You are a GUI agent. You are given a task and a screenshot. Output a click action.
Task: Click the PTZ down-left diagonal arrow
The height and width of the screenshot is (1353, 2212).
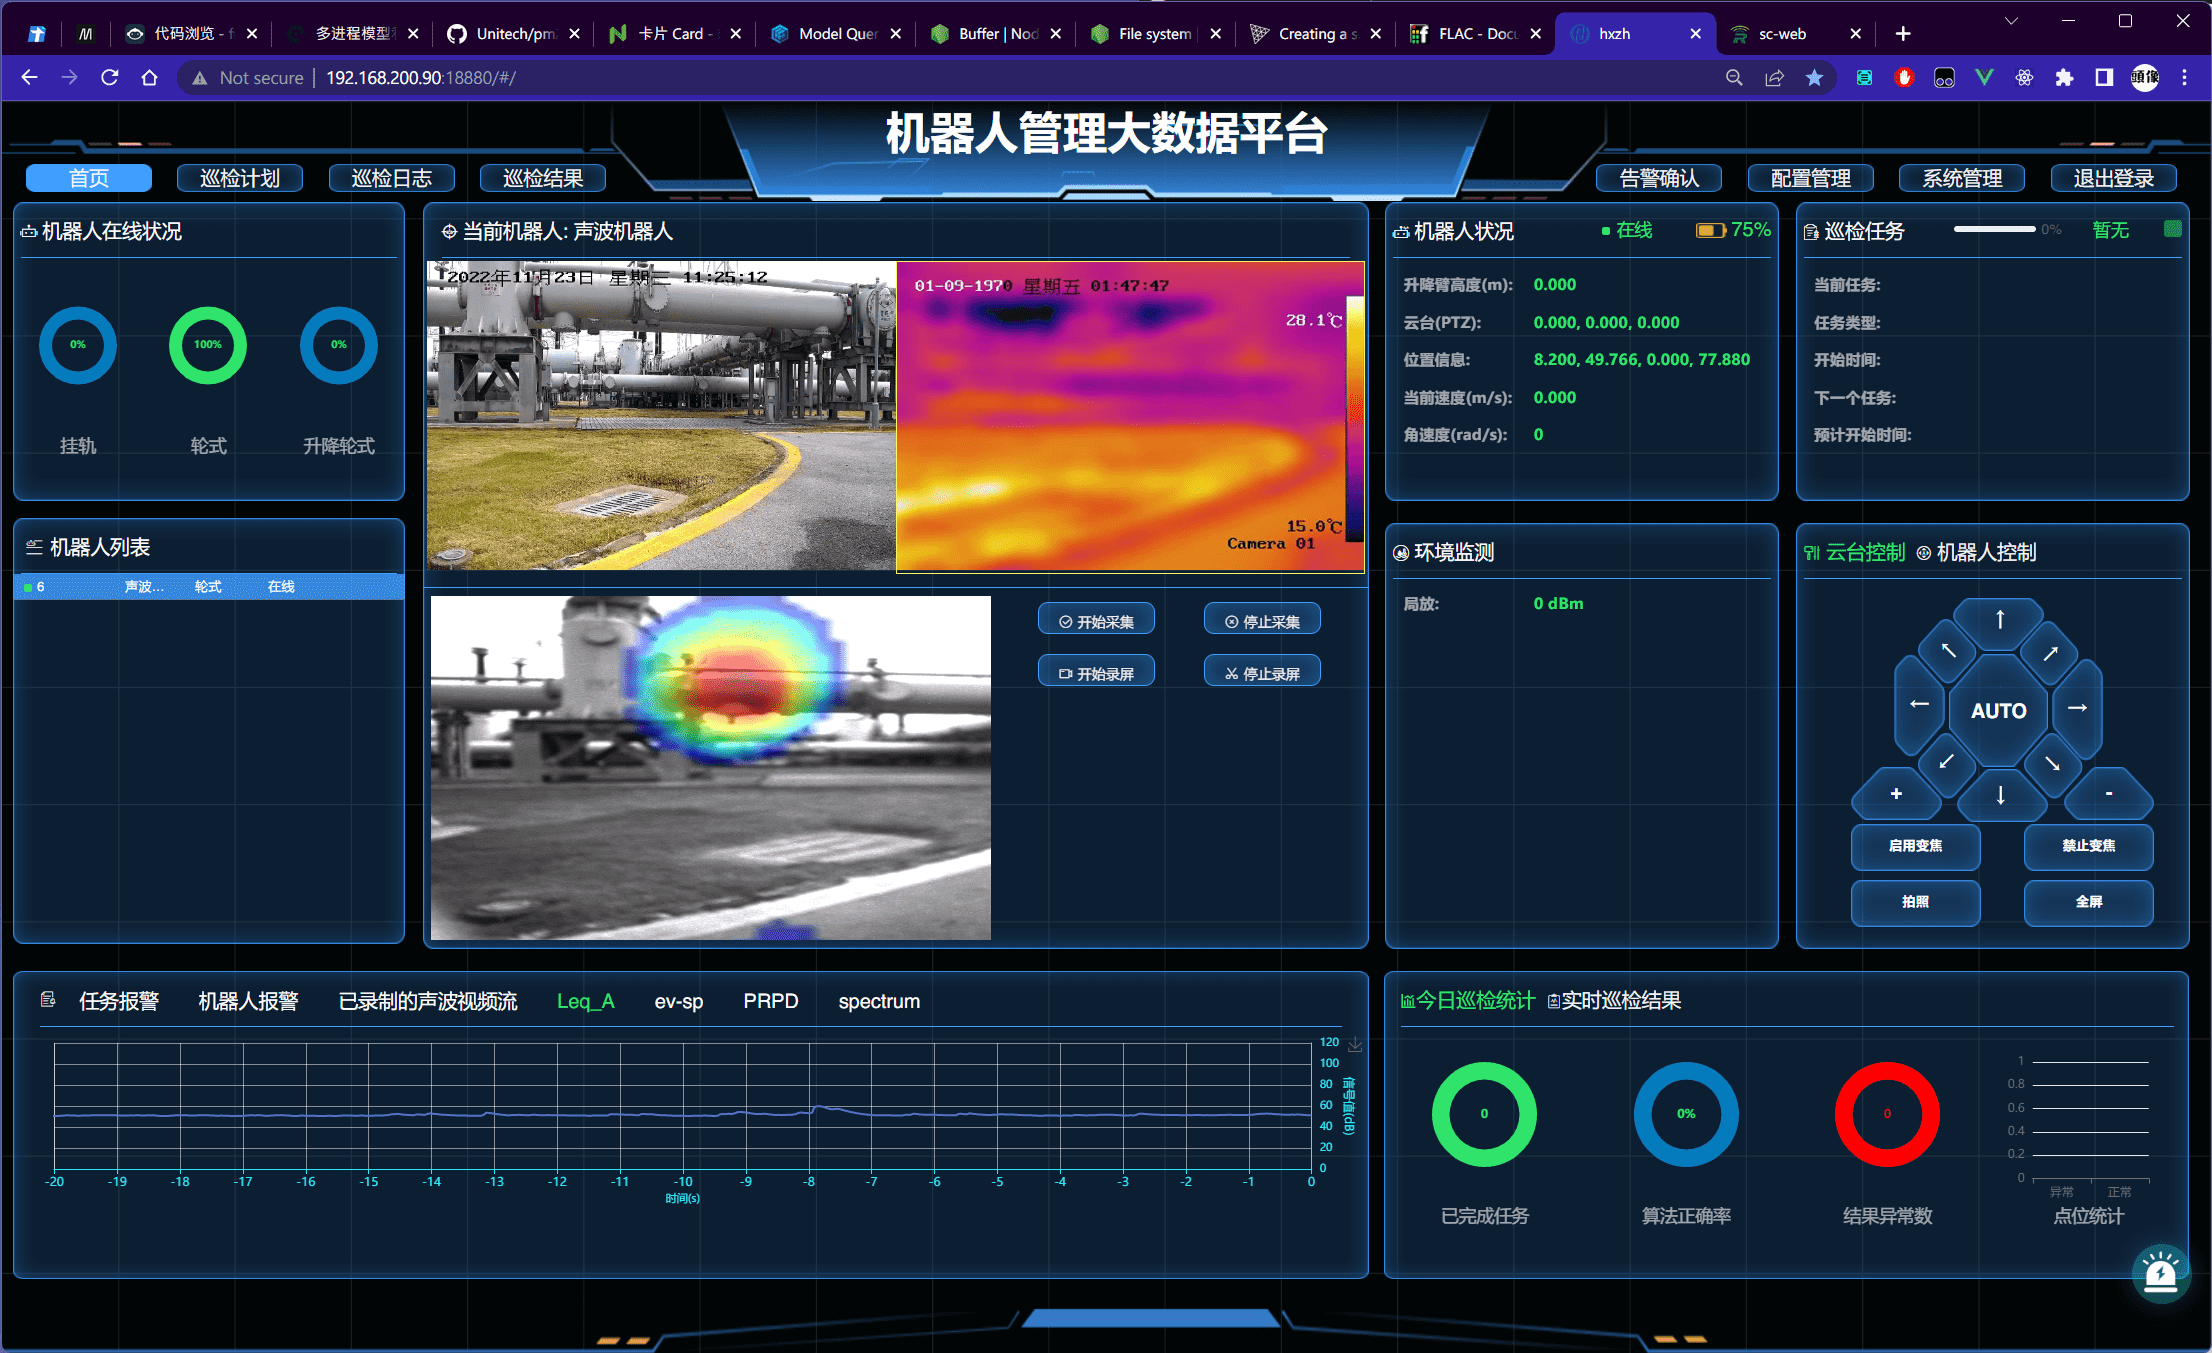point(1946,762)
